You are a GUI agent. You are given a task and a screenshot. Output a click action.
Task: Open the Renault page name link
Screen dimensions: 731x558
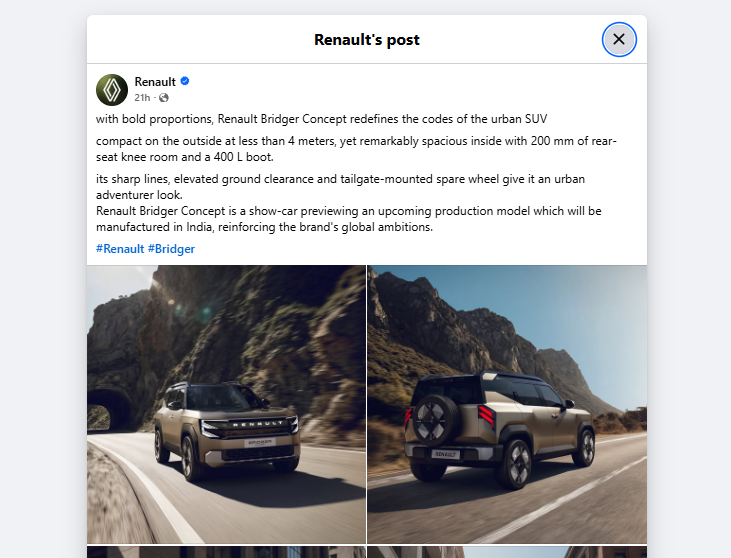click(155, 82)
